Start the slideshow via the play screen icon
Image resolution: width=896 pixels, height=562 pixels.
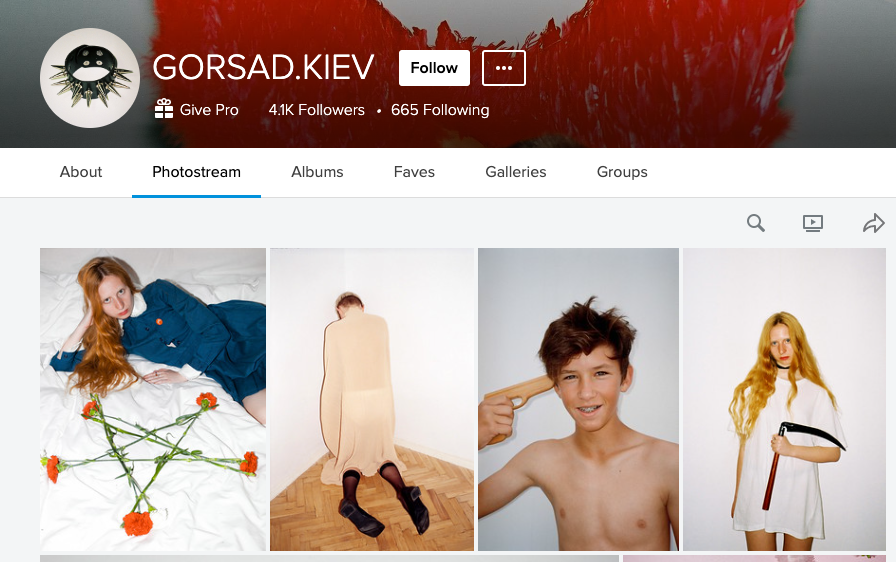[x=813, y=223]
